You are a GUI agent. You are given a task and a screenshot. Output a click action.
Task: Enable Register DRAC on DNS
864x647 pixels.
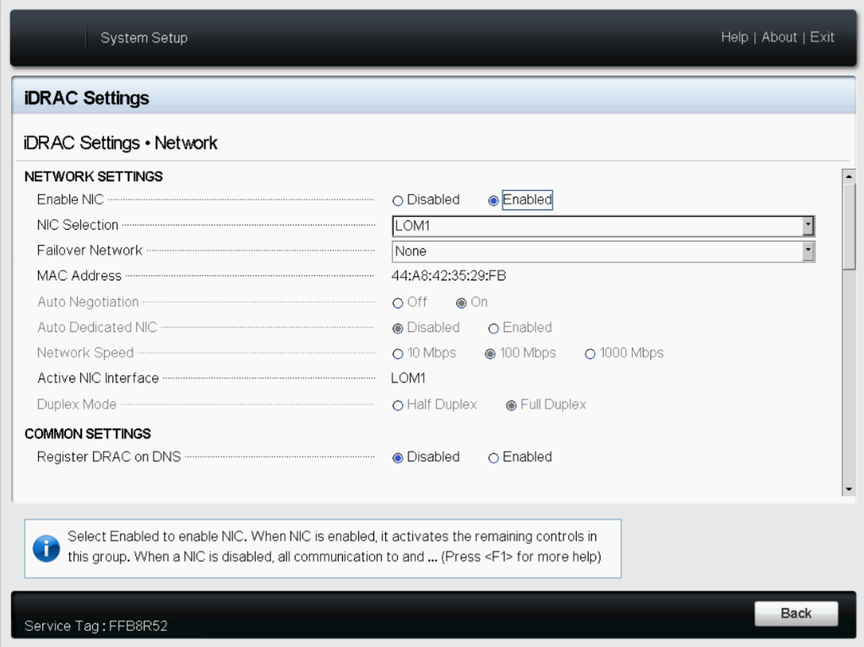(494, 458)
